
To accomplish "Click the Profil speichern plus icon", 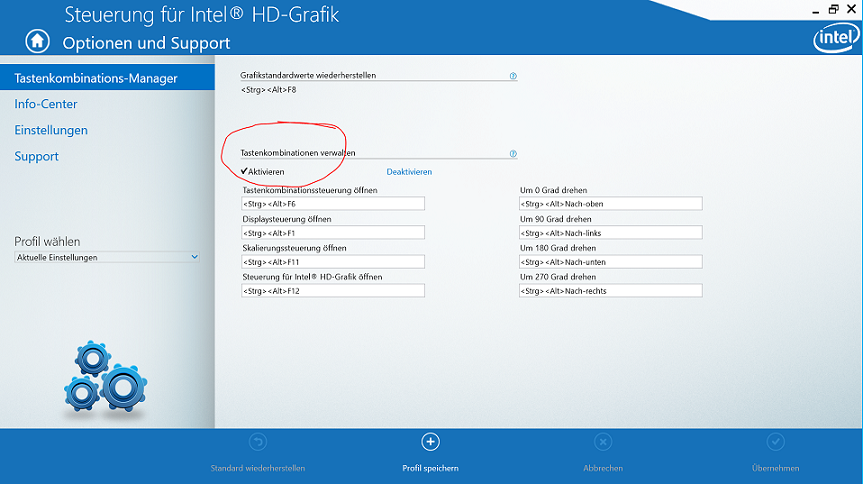I will (430, 442).
